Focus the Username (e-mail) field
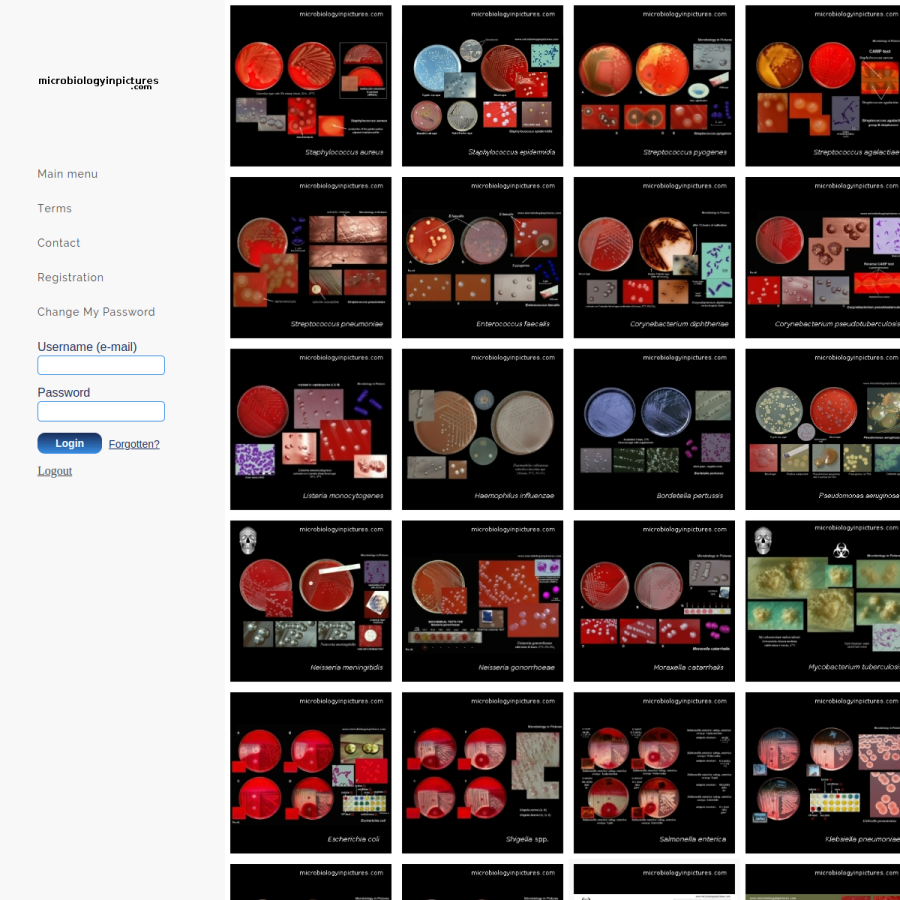The image size is (900, 900). click(x=101, y=365)
